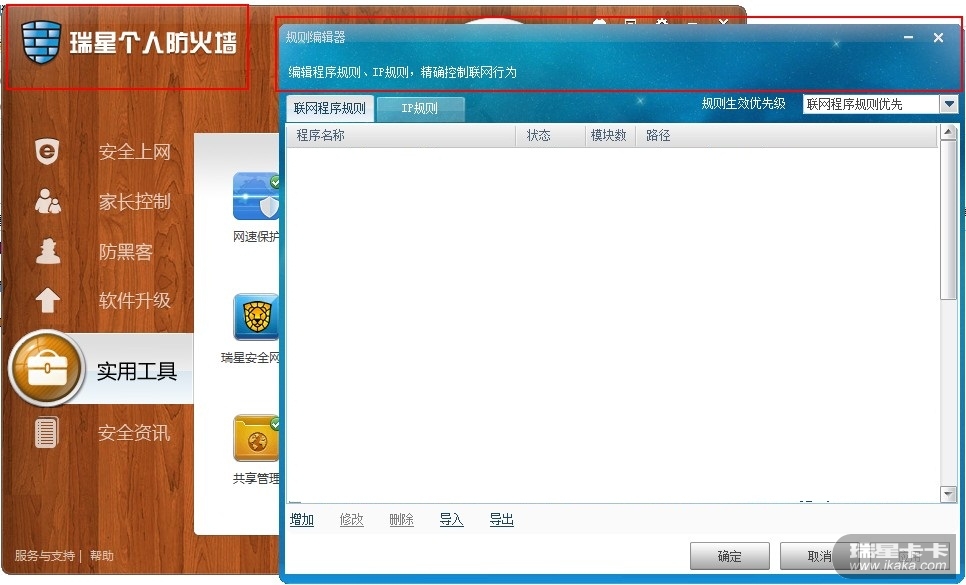This screenshot has height=585, width=966.
Task: Sort by 模块数 column header
Action: point(610,135)
